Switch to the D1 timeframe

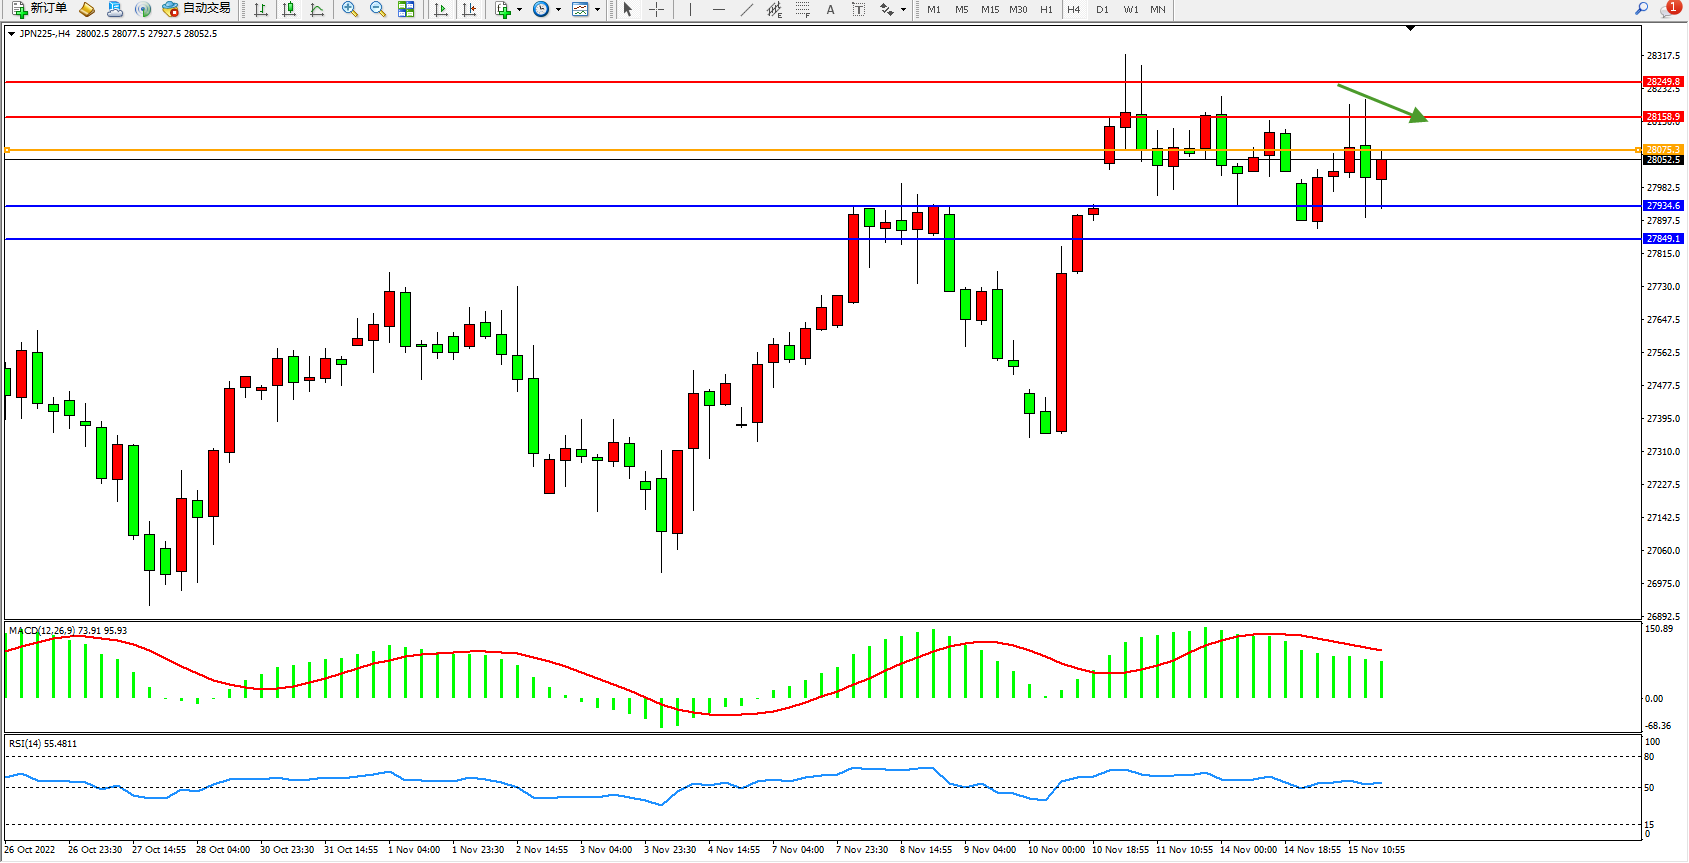pos(1102,9)
